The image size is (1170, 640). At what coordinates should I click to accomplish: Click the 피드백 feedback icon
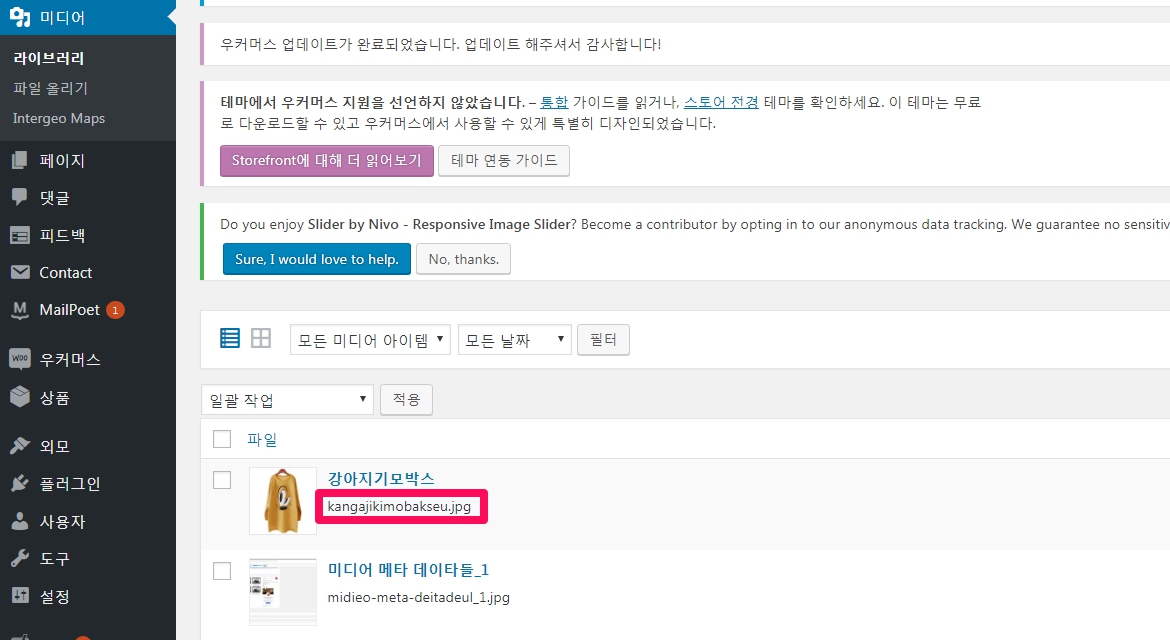pos(20,236)
